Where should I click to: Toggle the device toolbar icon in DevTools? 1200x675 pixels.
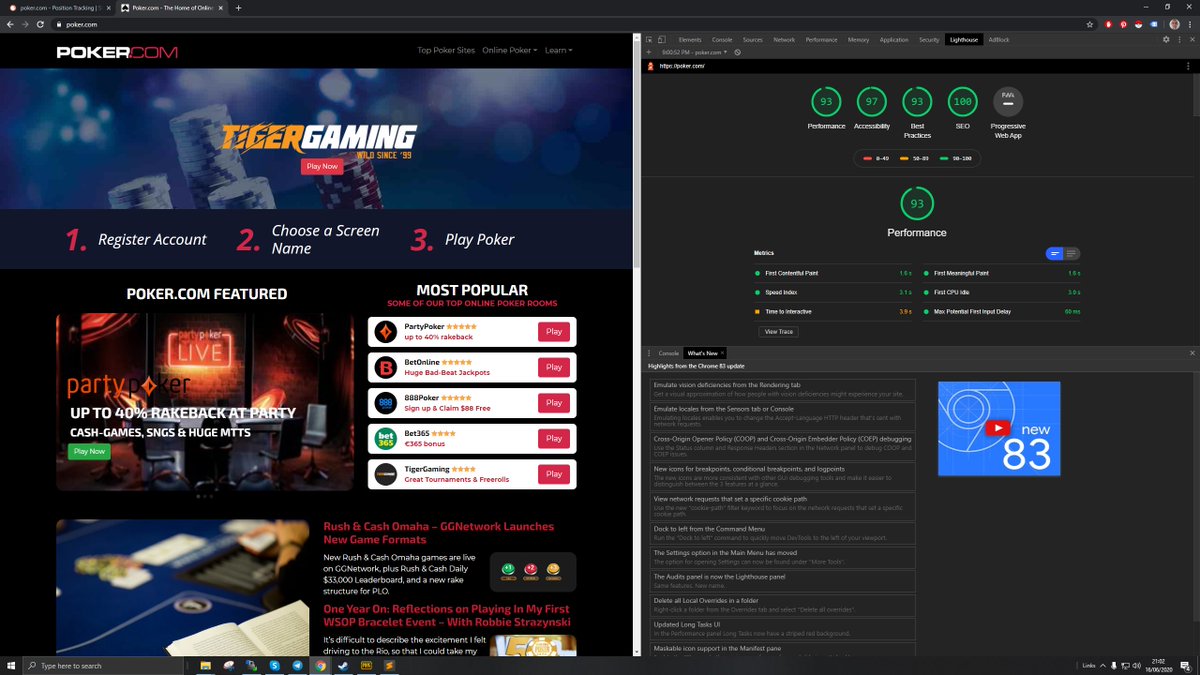click(x=663, y=39)
